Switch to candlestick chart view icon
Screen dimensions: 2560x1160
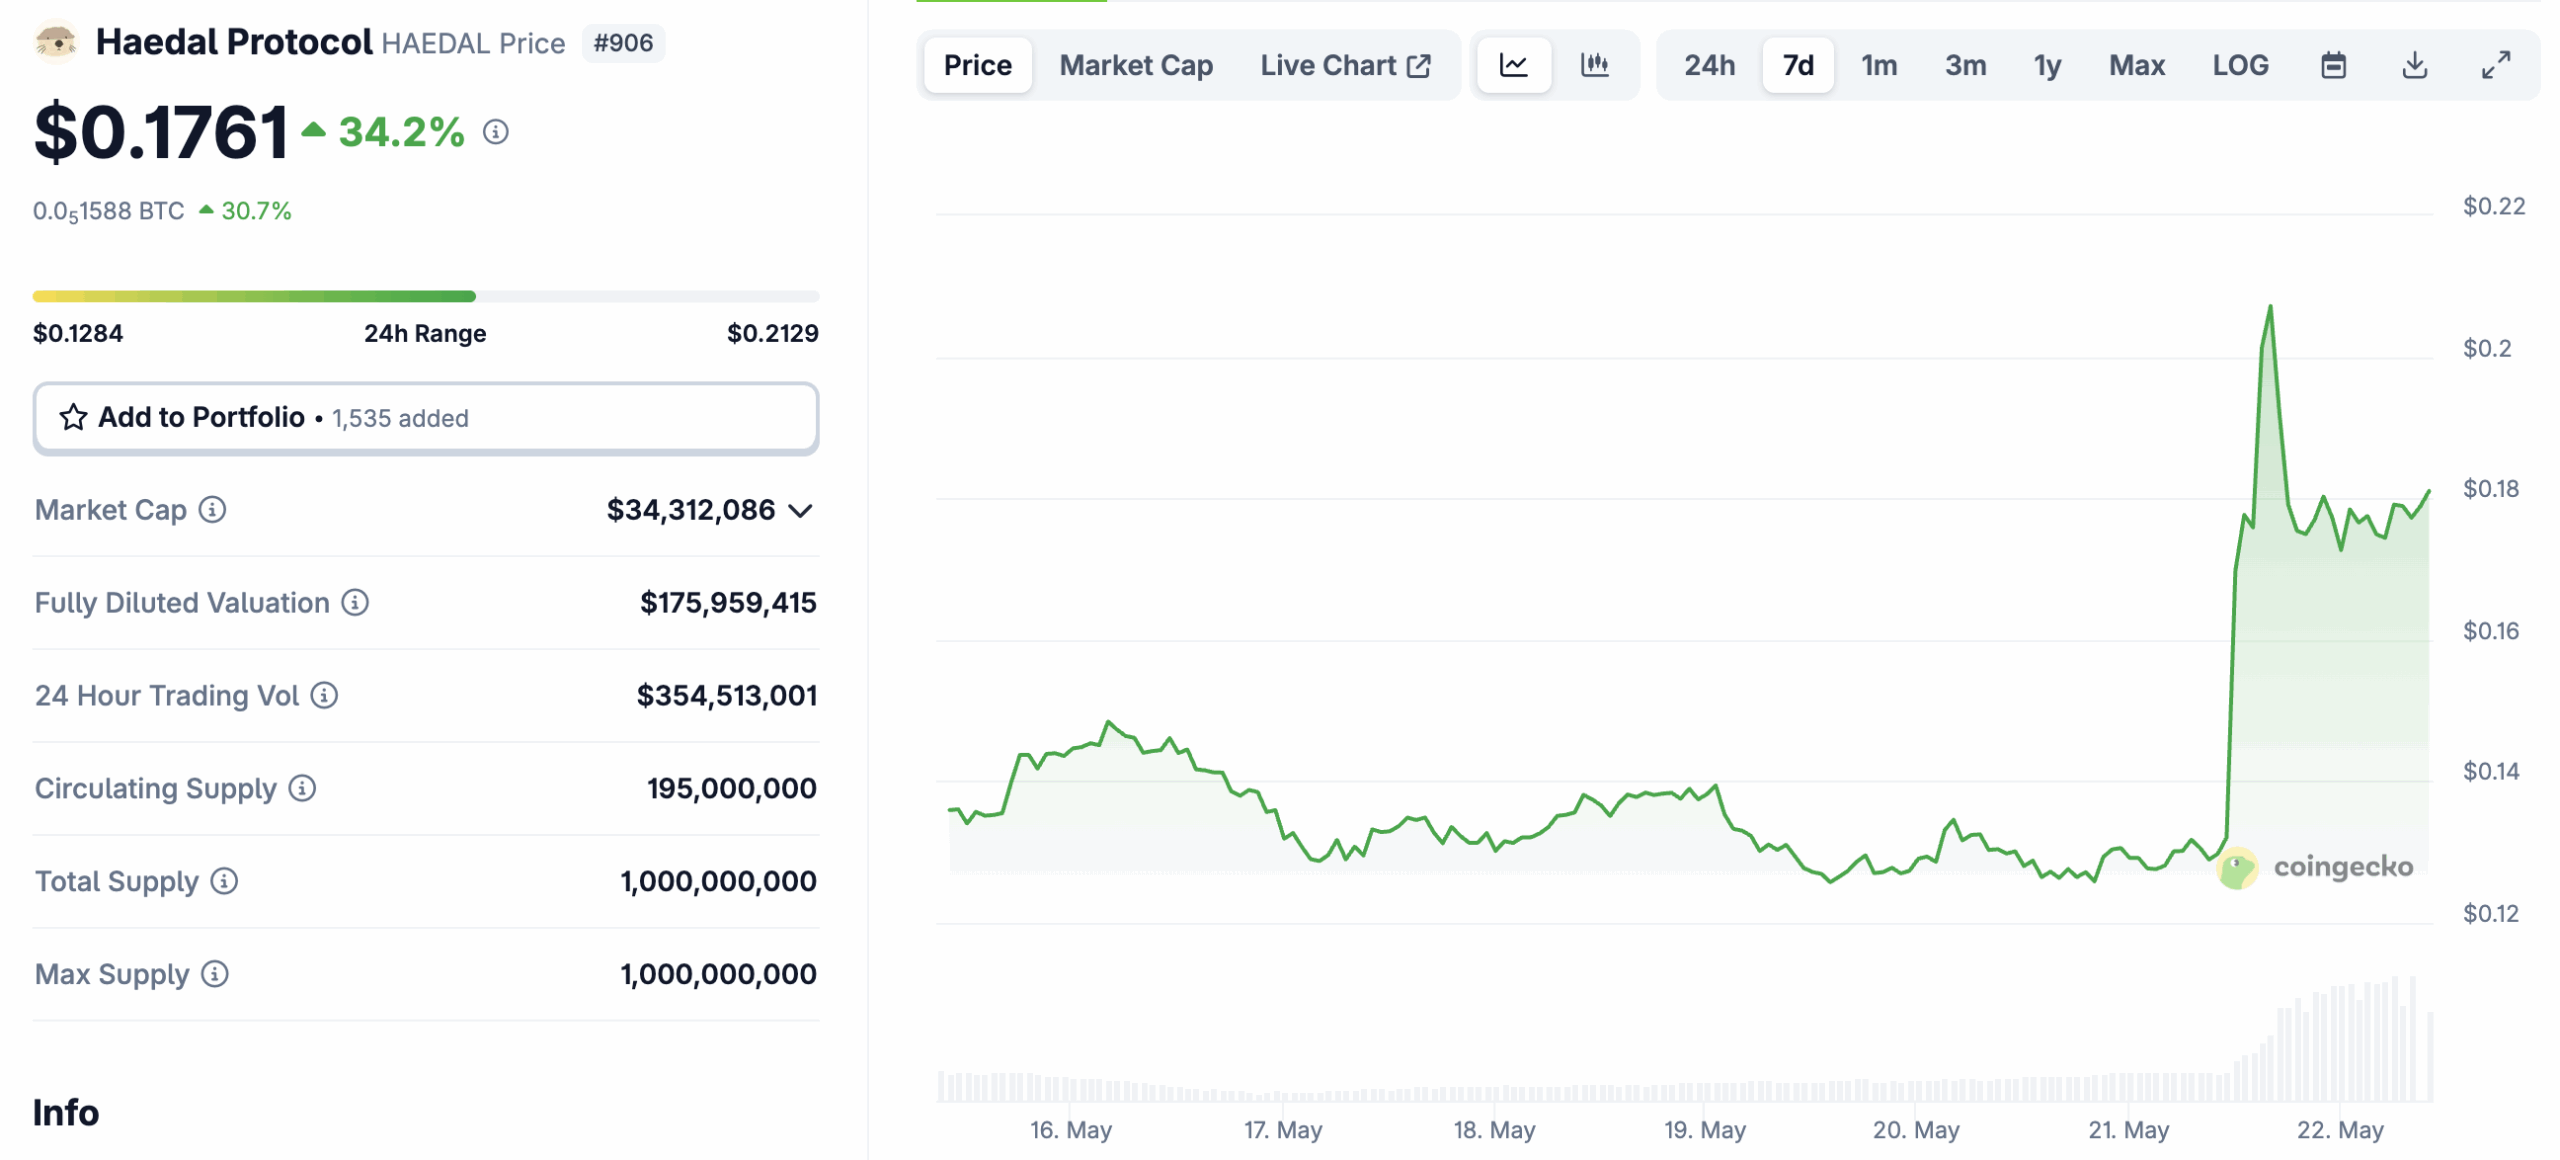coord(1595,66)
